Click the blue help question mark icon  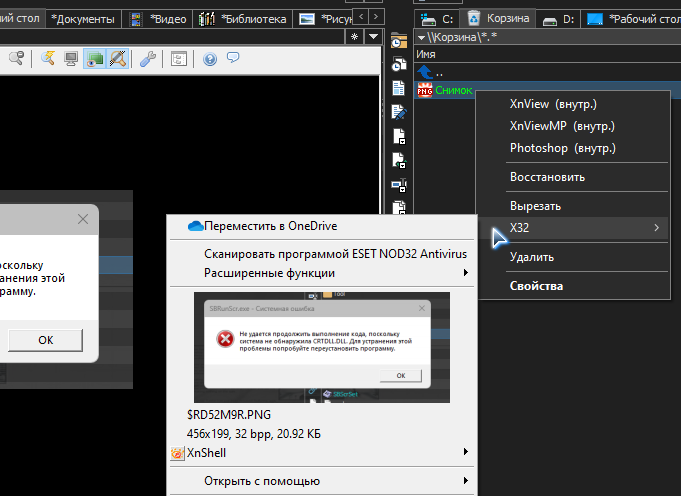click(210, 59)
